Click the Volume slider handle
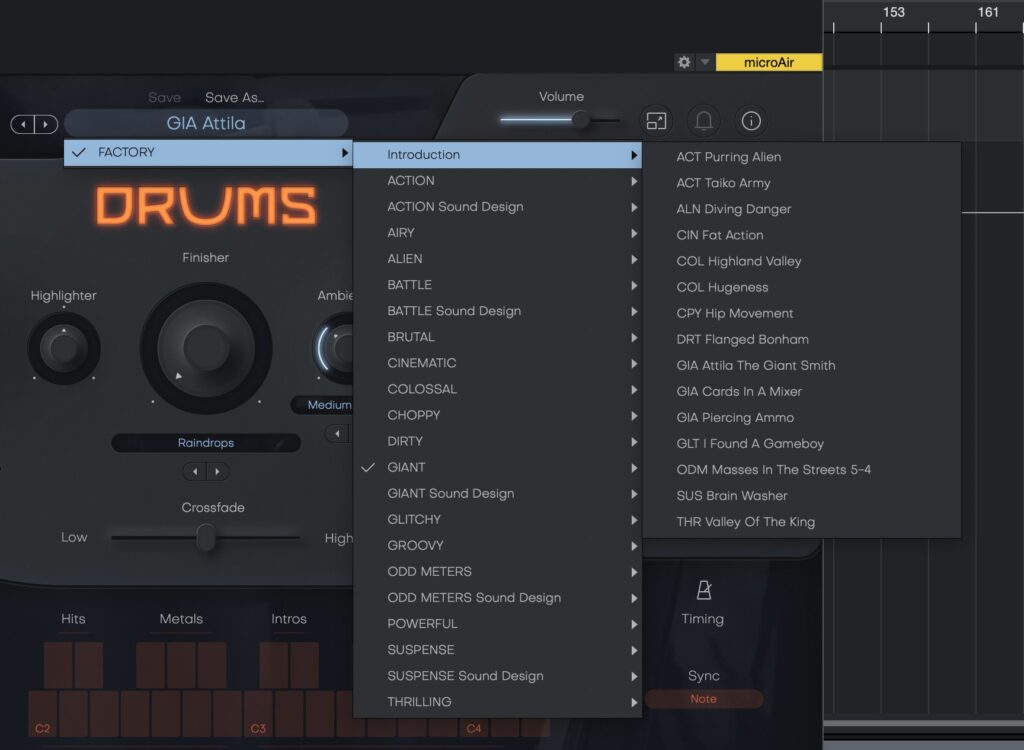The image size is (1024, 750). 580,120
